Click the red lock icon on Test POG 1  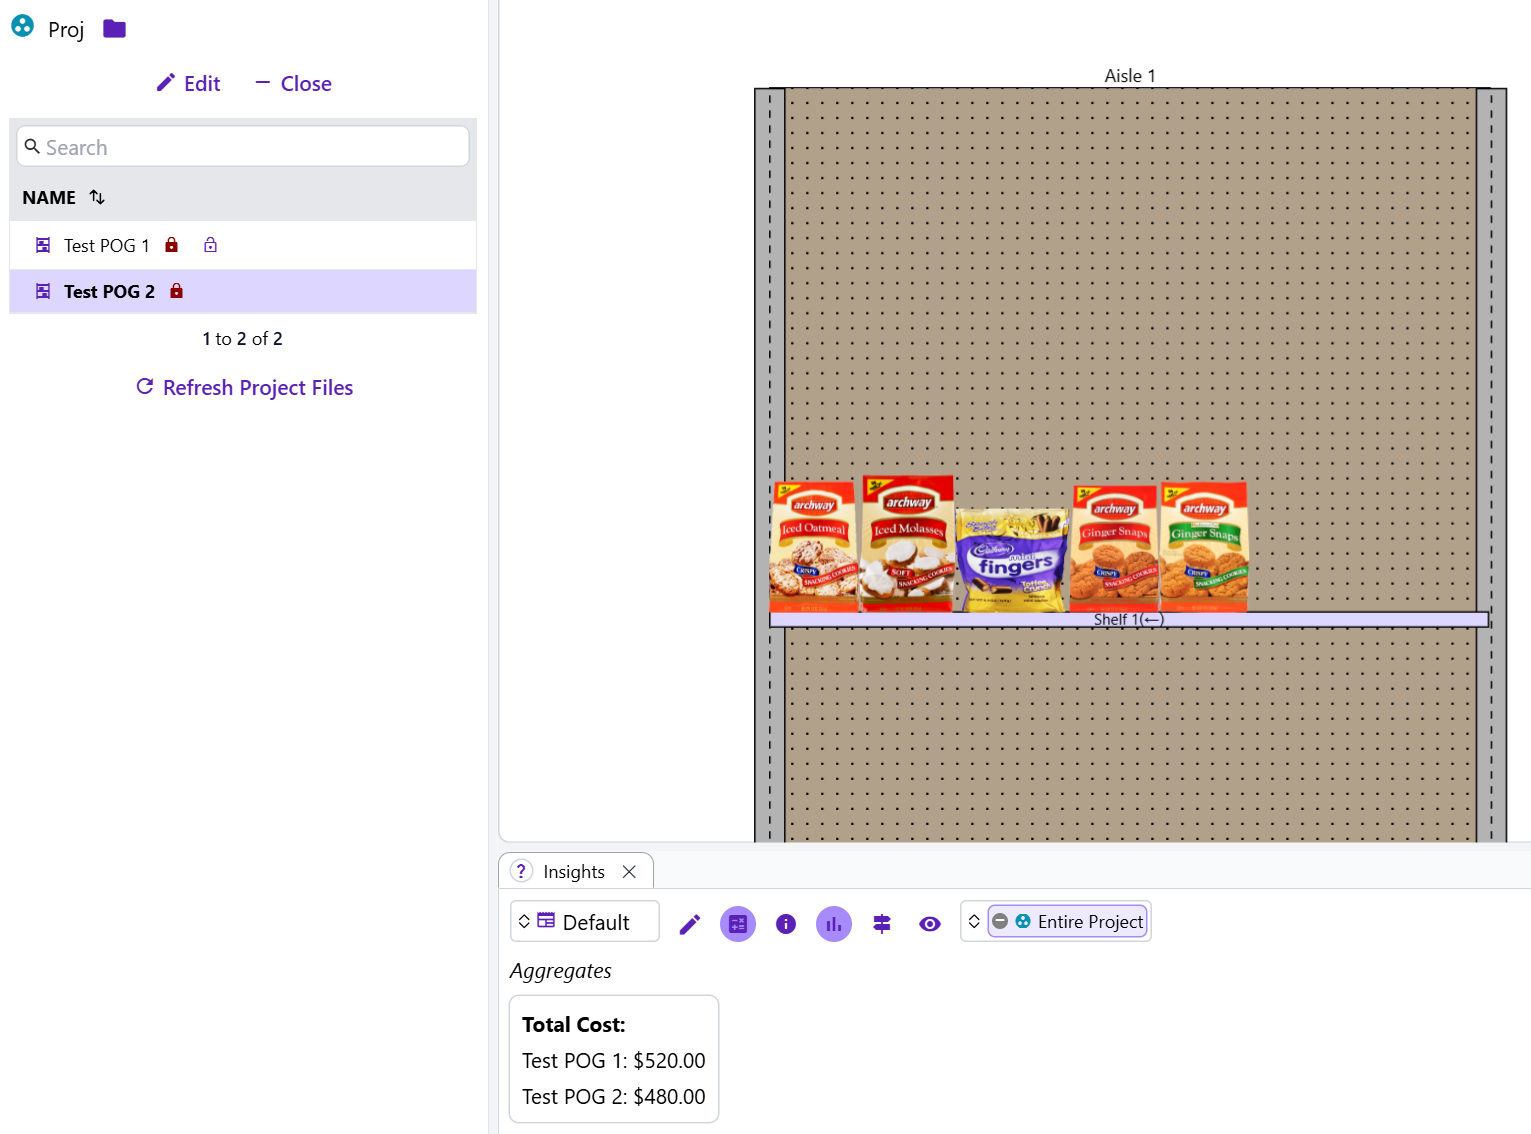click(171, 245)
